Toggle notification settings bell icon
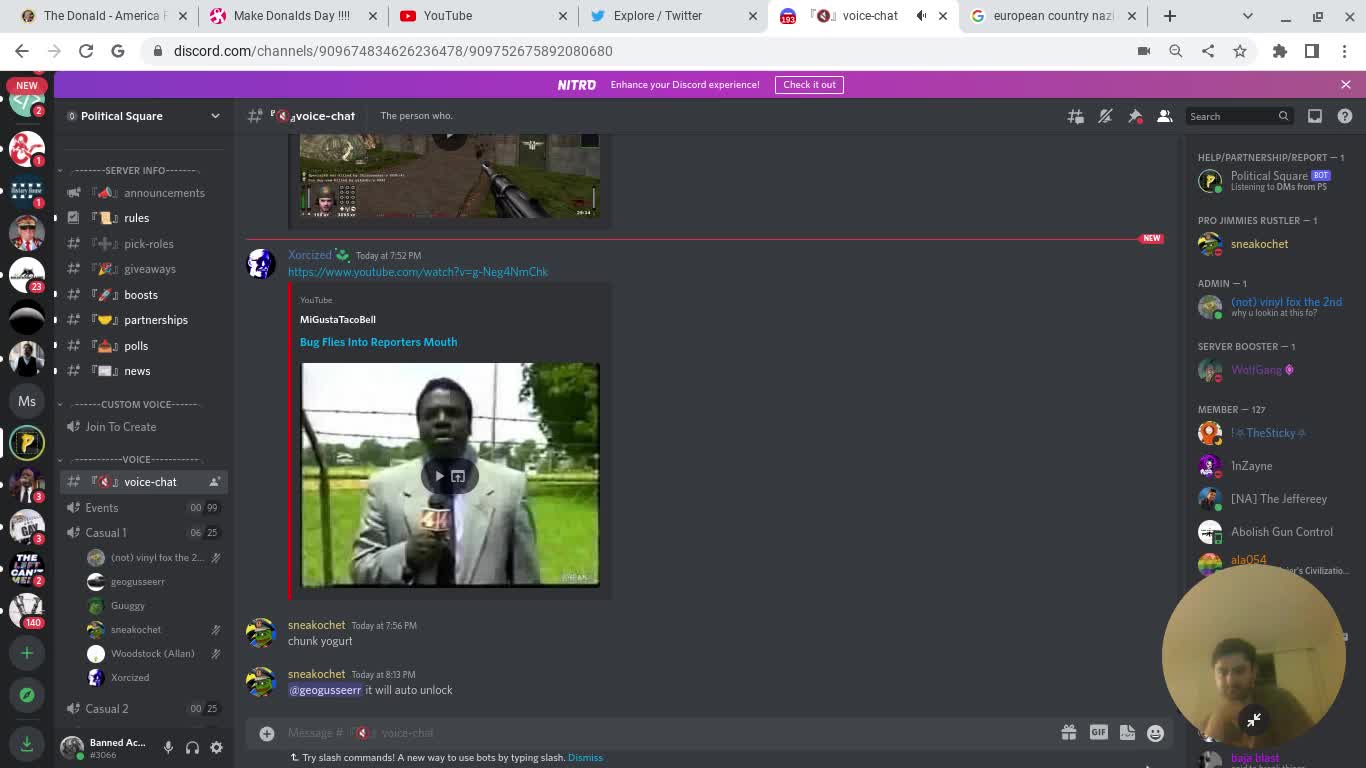The image size is (1366, 768). click(x=1105, y=116)
